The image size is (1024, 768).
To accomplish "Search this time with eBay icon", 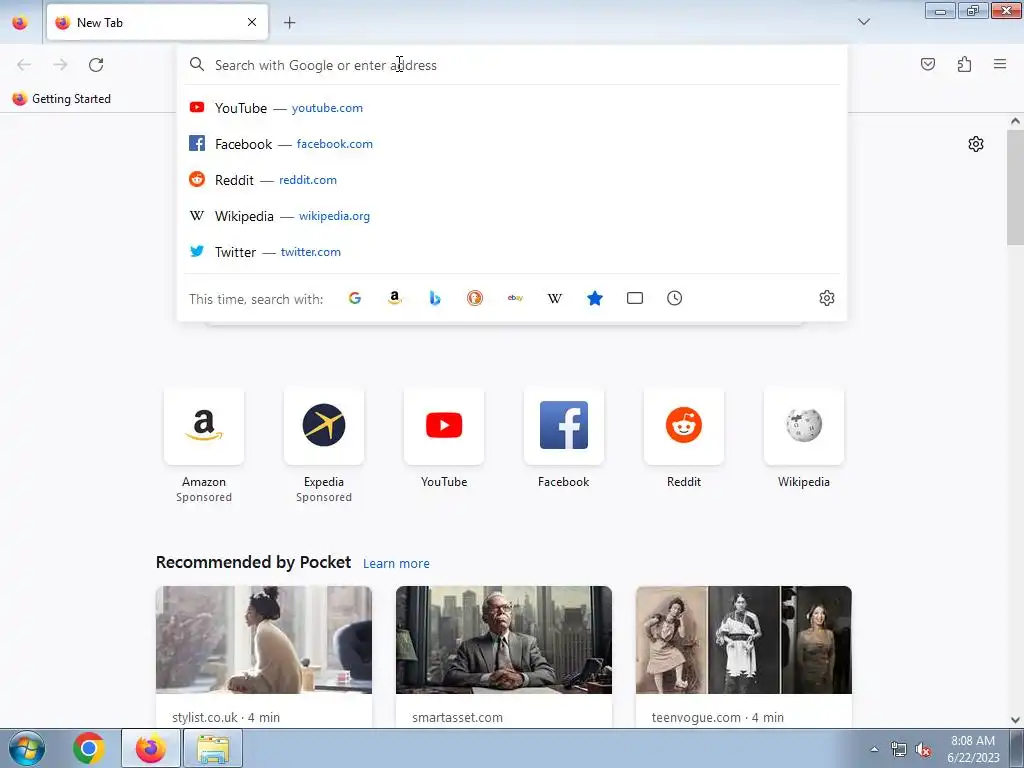I will (x=515, y=298).
